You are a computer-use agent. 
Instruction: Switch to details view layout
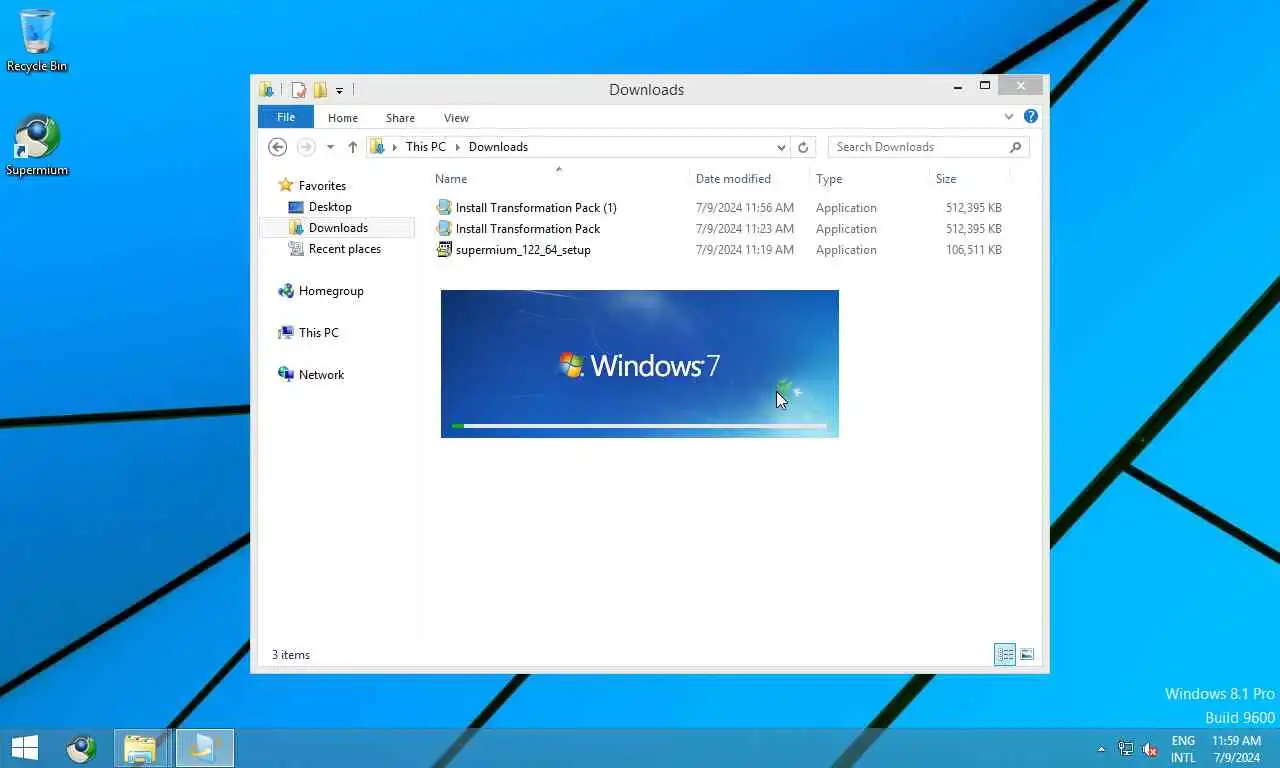tap(1005, 655)
